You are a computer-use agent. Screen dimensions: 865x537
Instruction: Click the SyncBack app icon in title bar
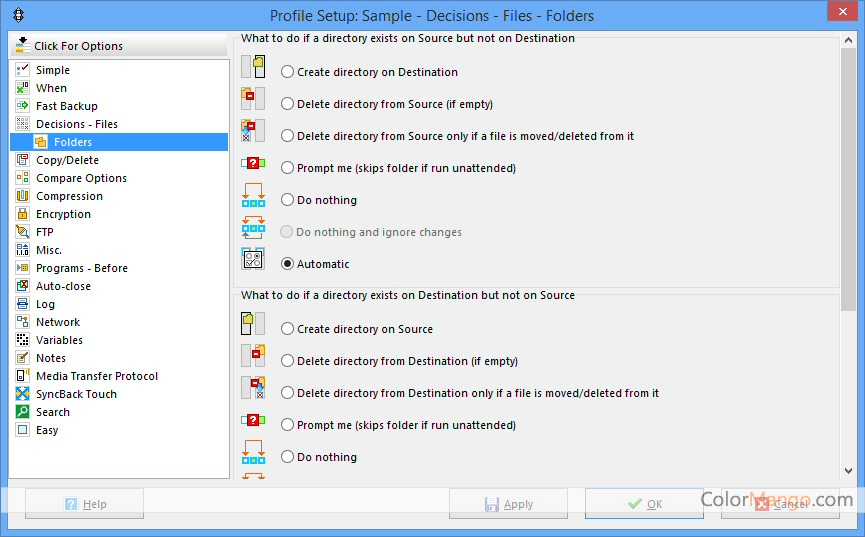coord(19,15)
